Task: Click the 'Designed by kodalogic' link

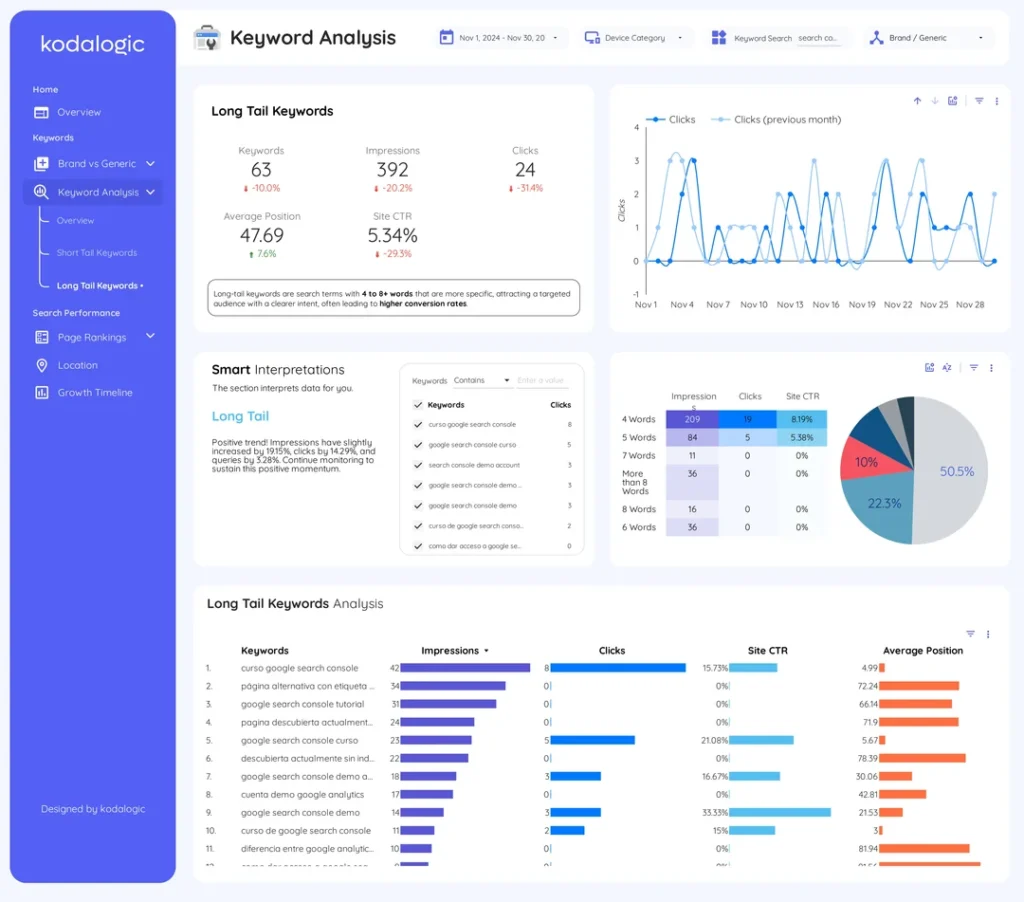Action: click(92, 809)
